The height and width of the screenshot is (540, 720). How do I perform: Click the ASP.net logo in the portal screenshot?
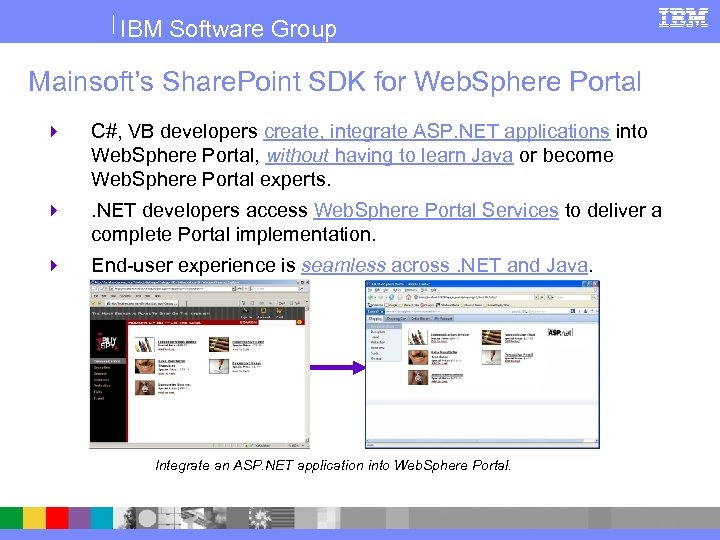point(560,332)
